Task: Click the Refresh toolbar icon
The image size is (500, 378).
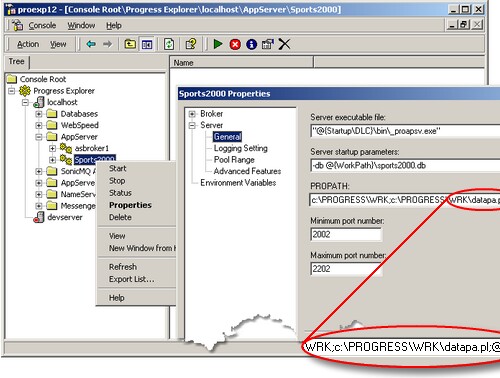Action: (169, 44)
